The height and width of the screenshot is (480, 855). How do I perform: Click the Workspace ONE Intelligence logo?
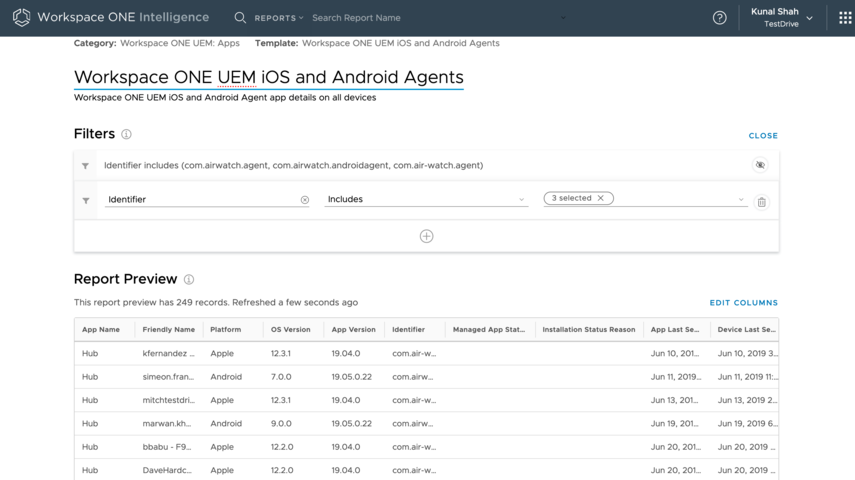click(x=21, y=18)
